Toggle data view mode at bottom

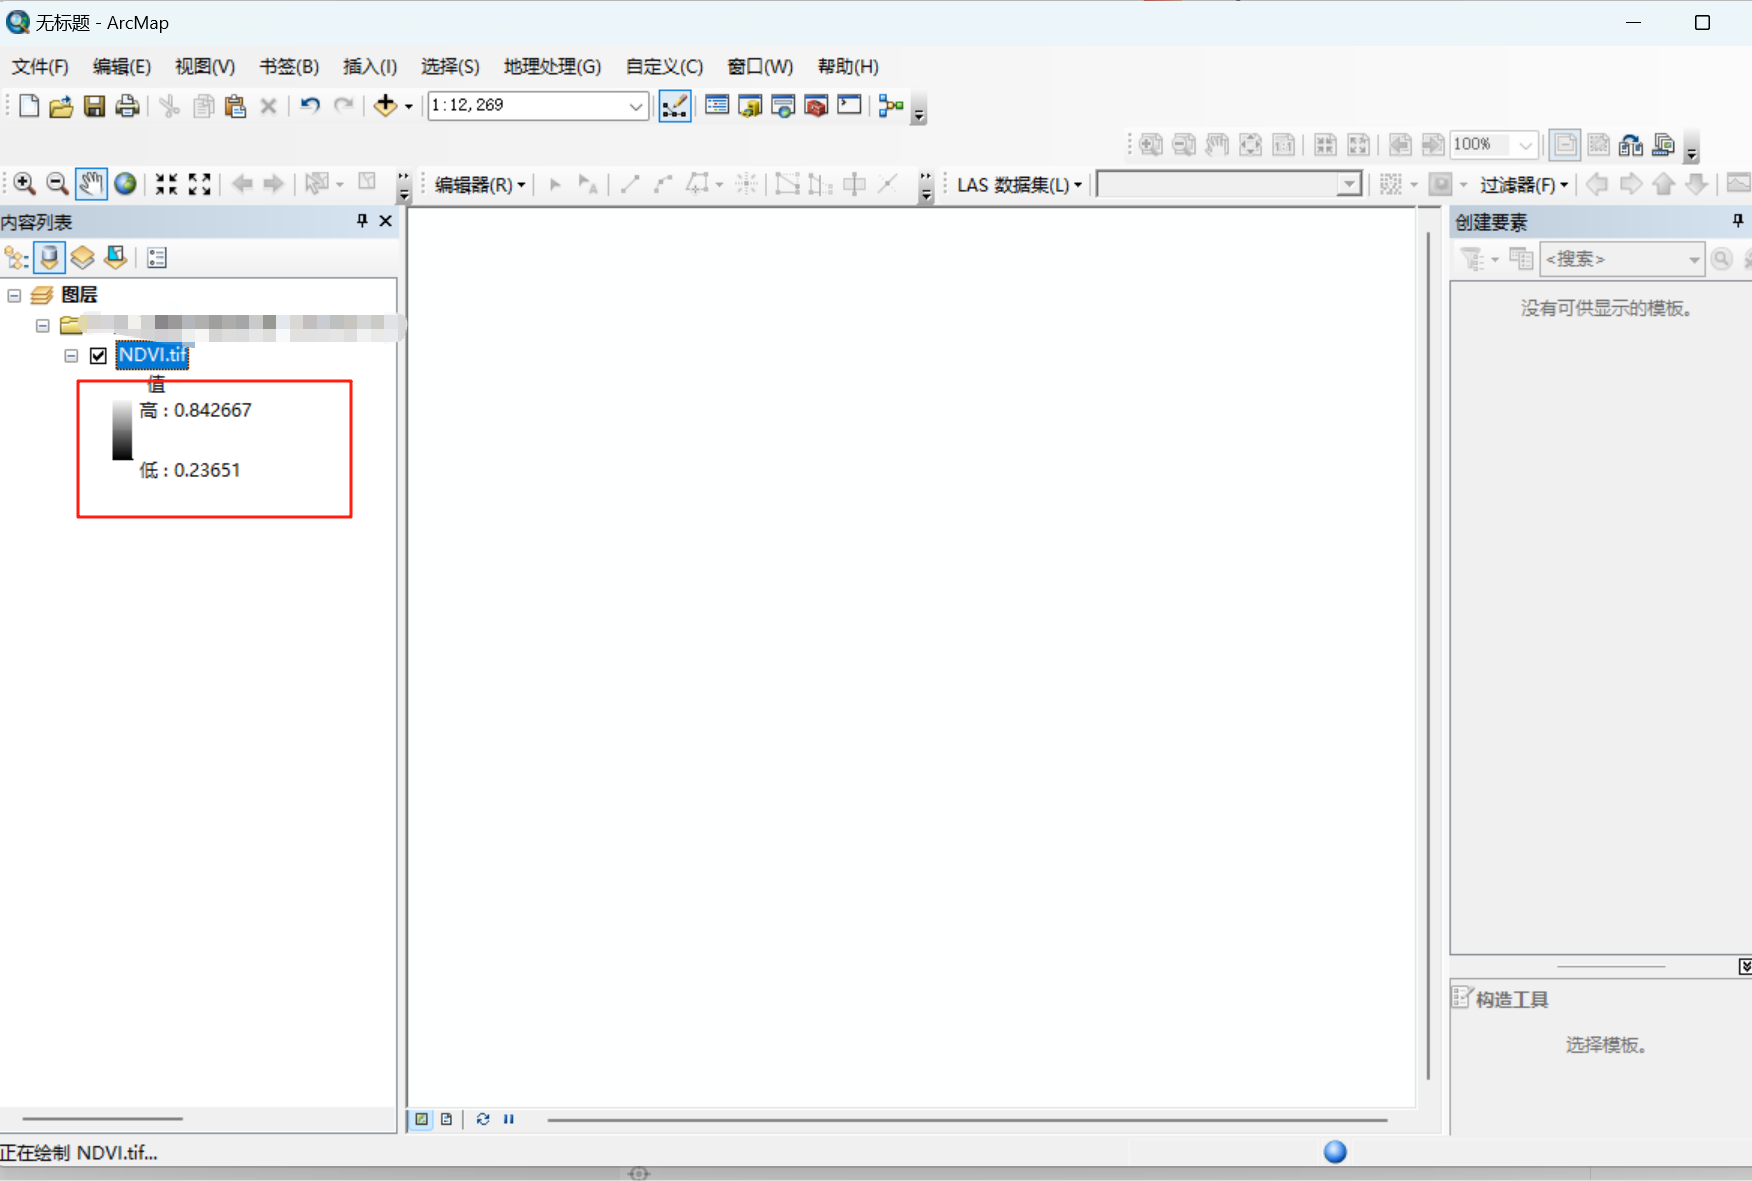(x=421, y=1119)
